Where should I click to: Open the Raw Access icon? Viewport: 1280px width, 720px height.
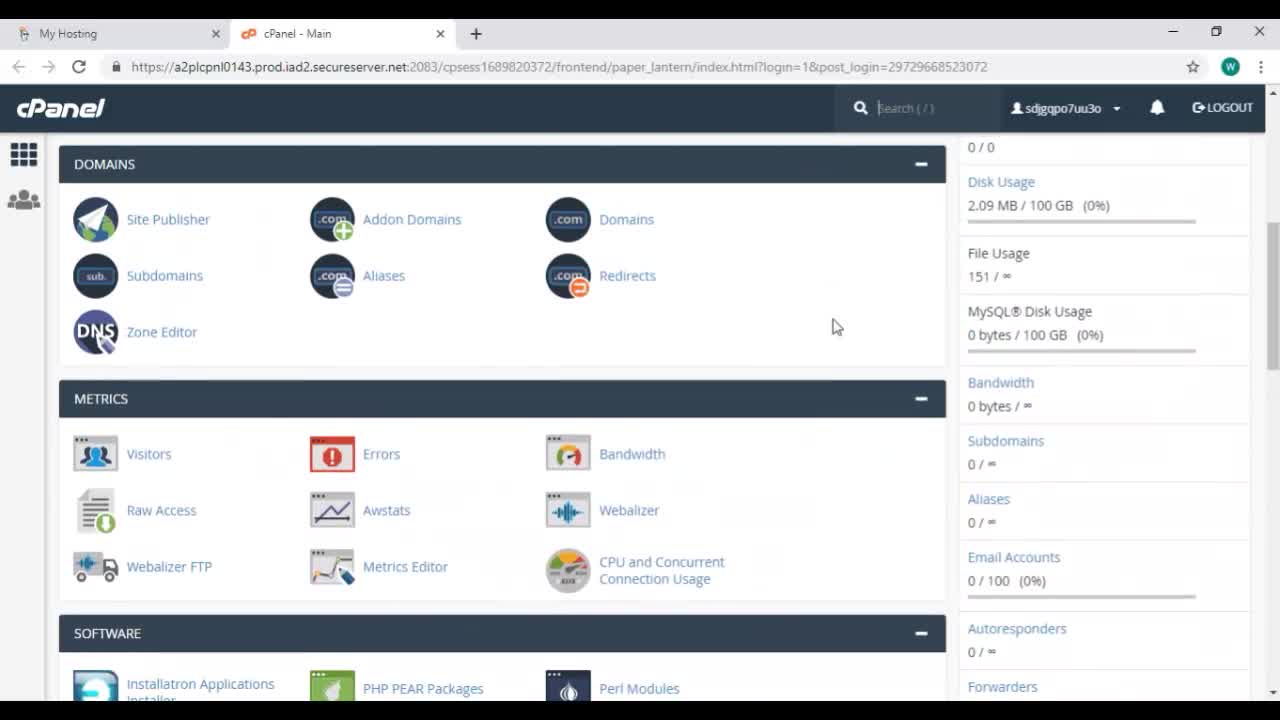click(96, 510)
